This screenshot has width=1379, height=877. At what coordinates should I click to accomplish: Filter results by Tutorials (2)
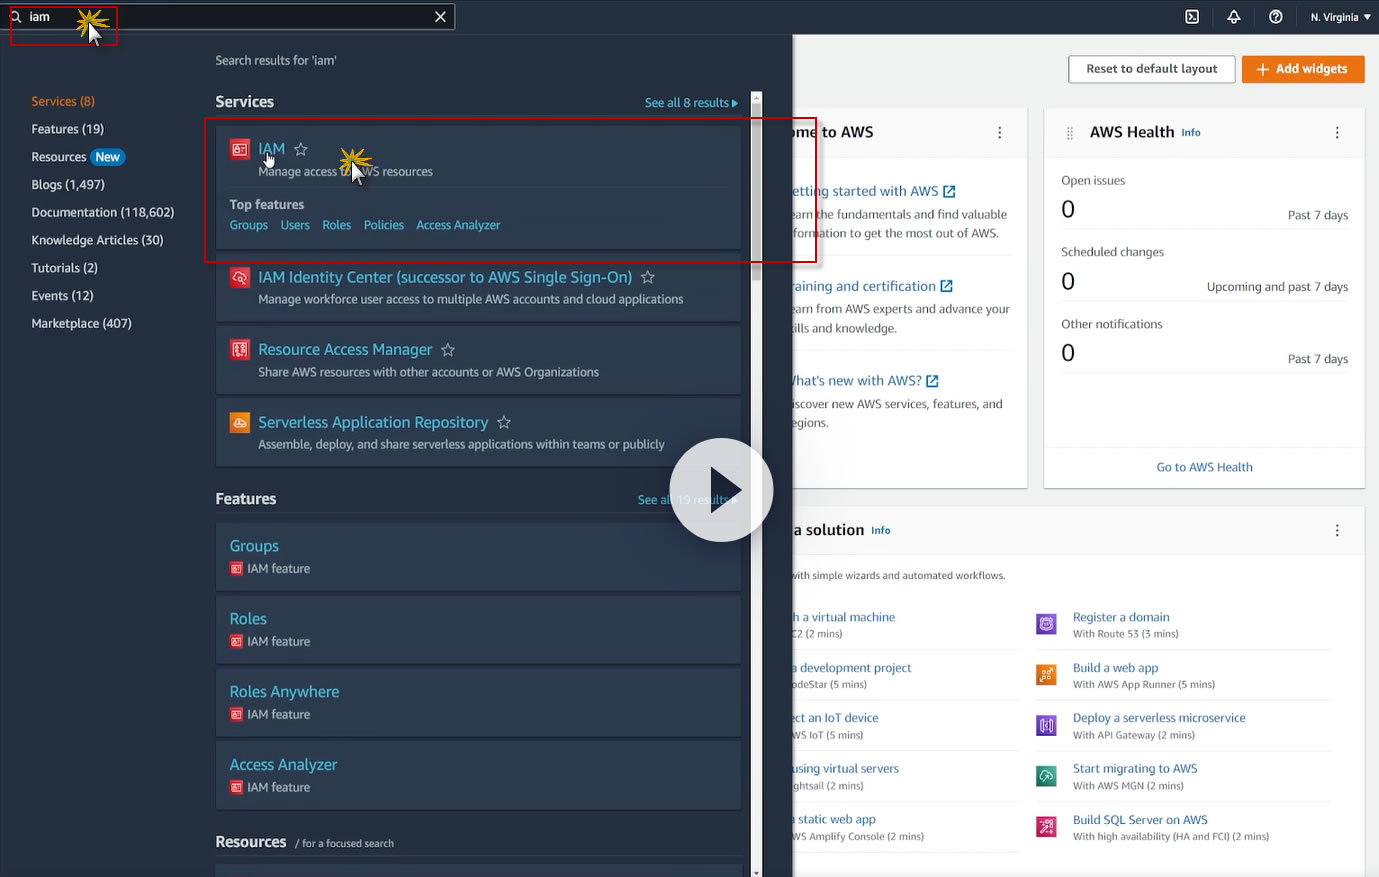pos(65,268)
